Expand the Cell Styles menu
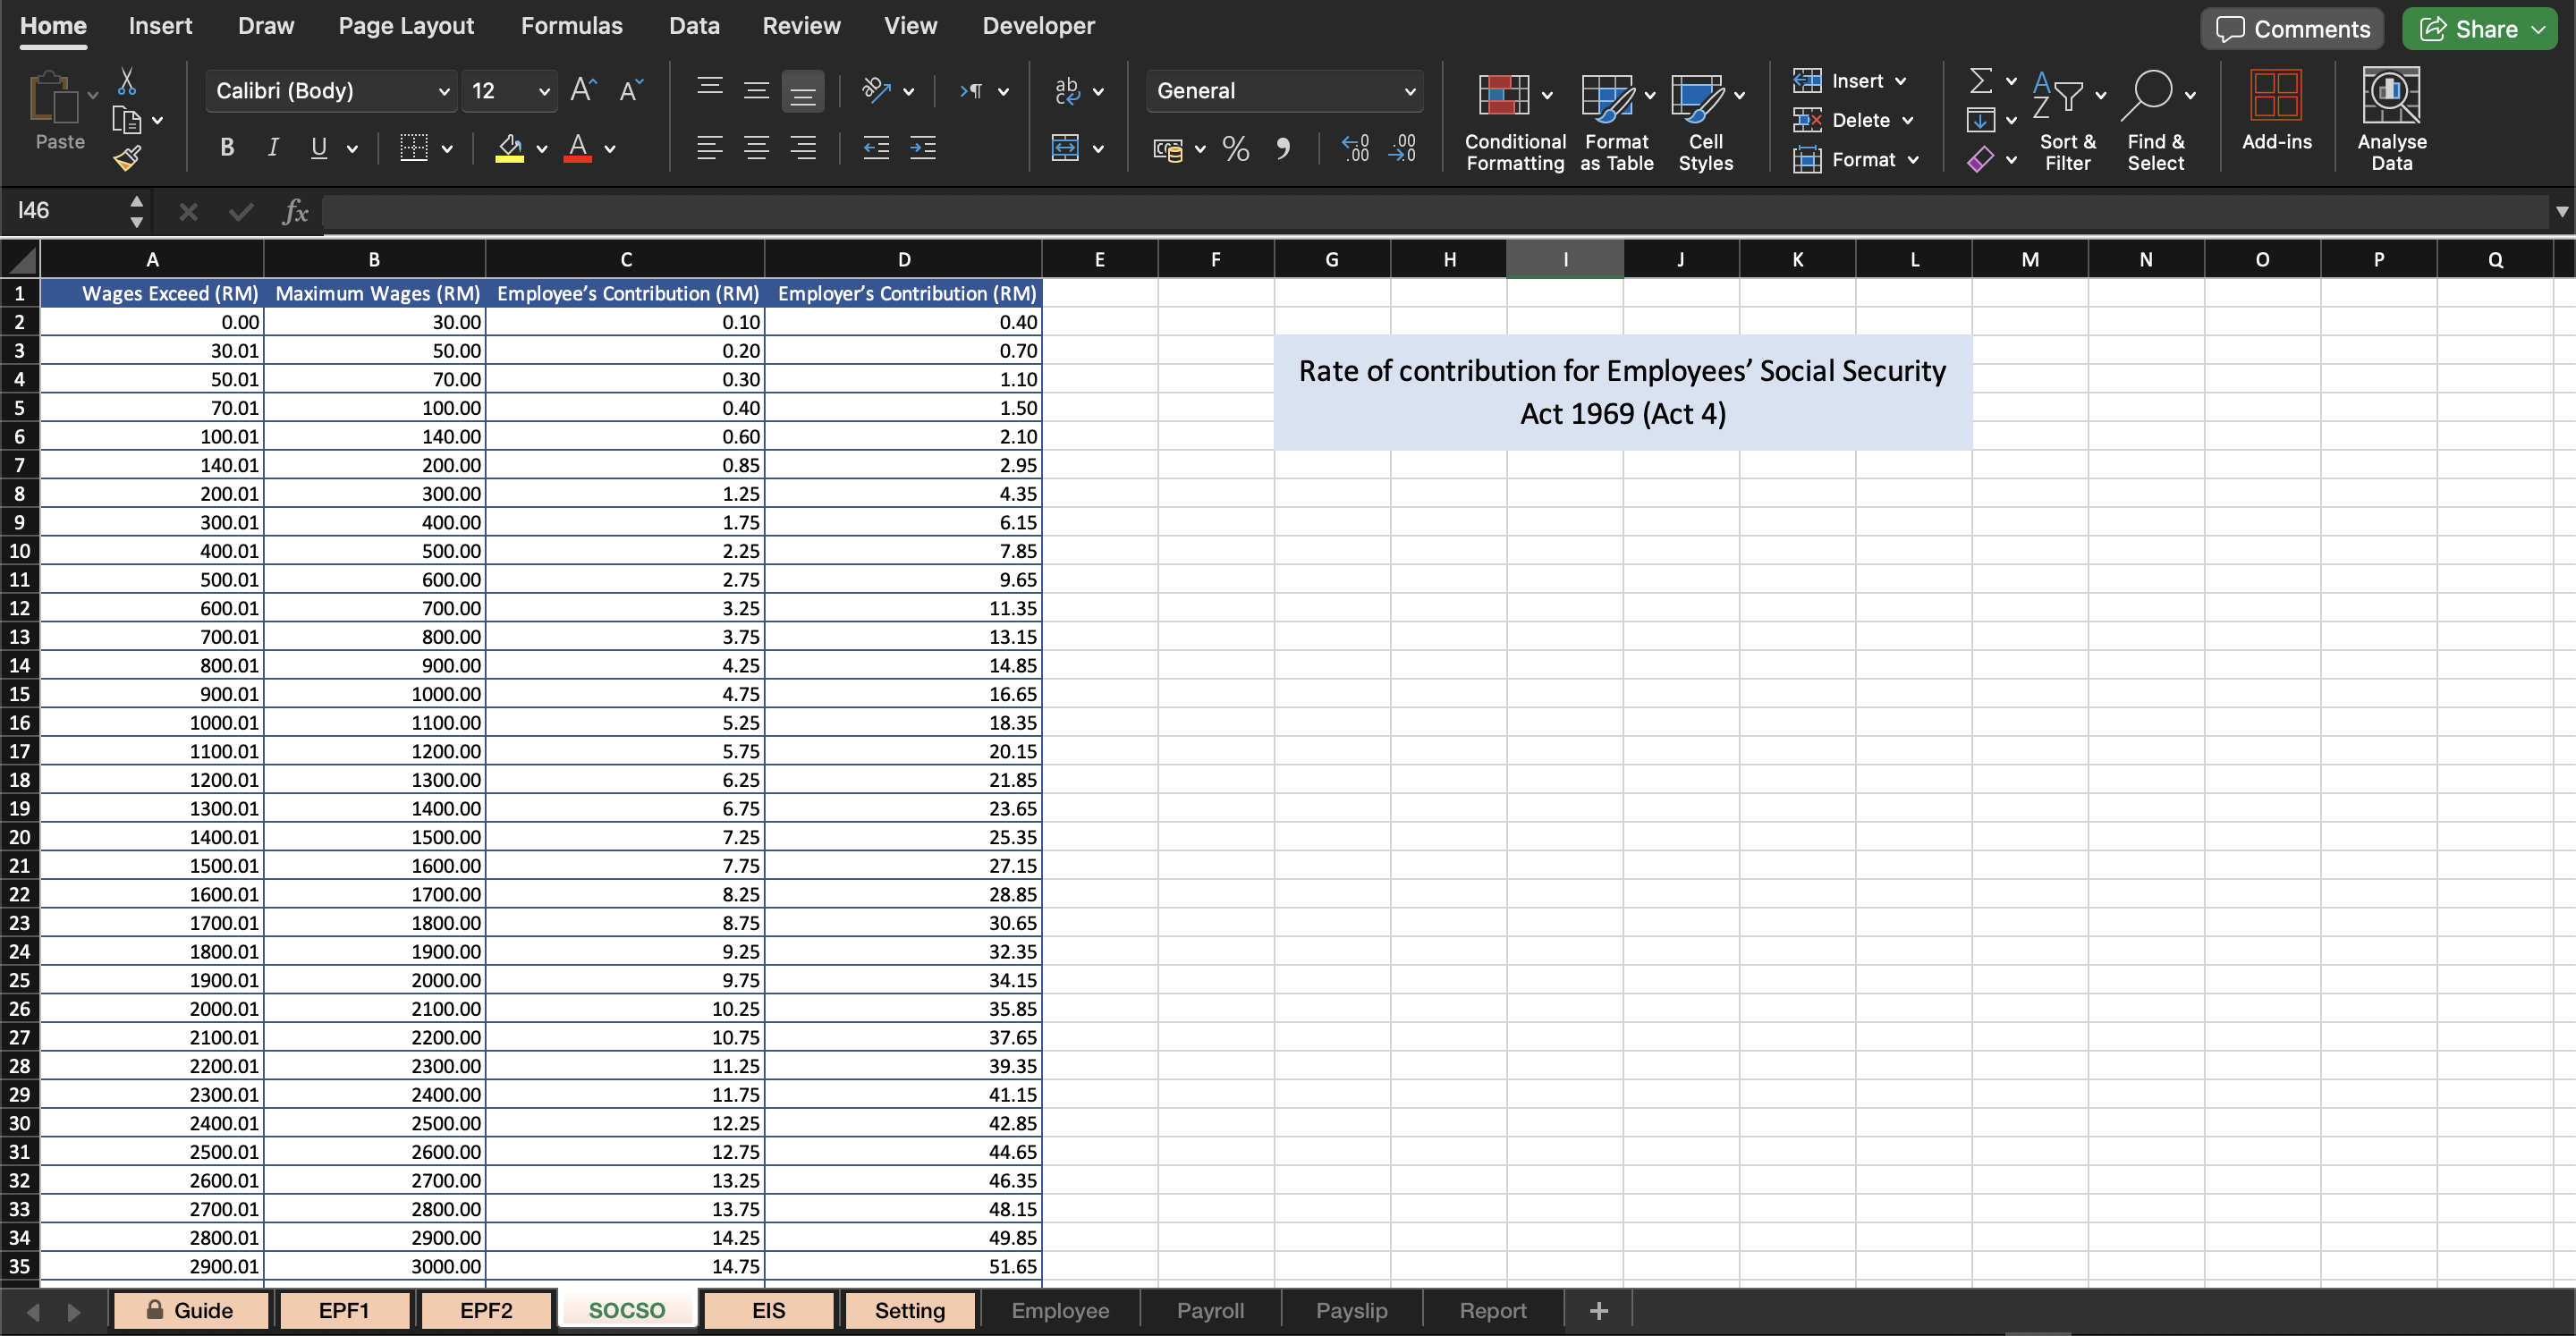Screen dimensions: 2576x1336 [1740, 95]
